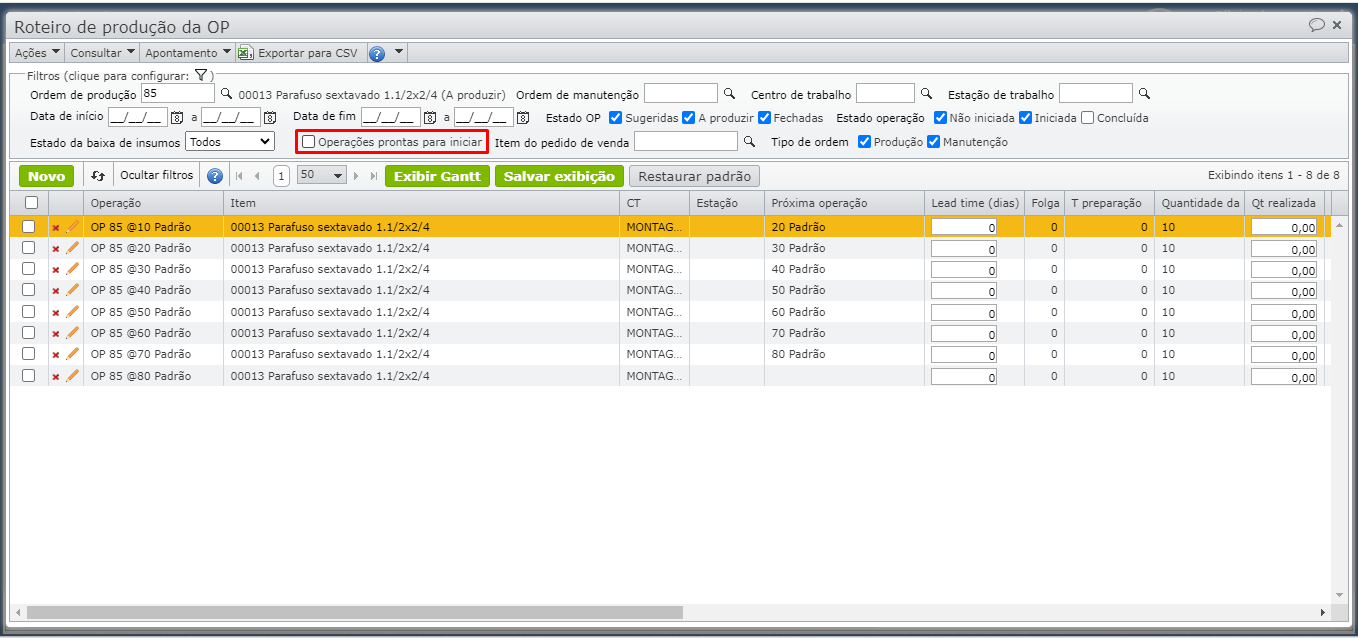The width and height of the screenshot is (1358, 638).
Task: Open the Ações menu
Action: [x=37, y=53]
